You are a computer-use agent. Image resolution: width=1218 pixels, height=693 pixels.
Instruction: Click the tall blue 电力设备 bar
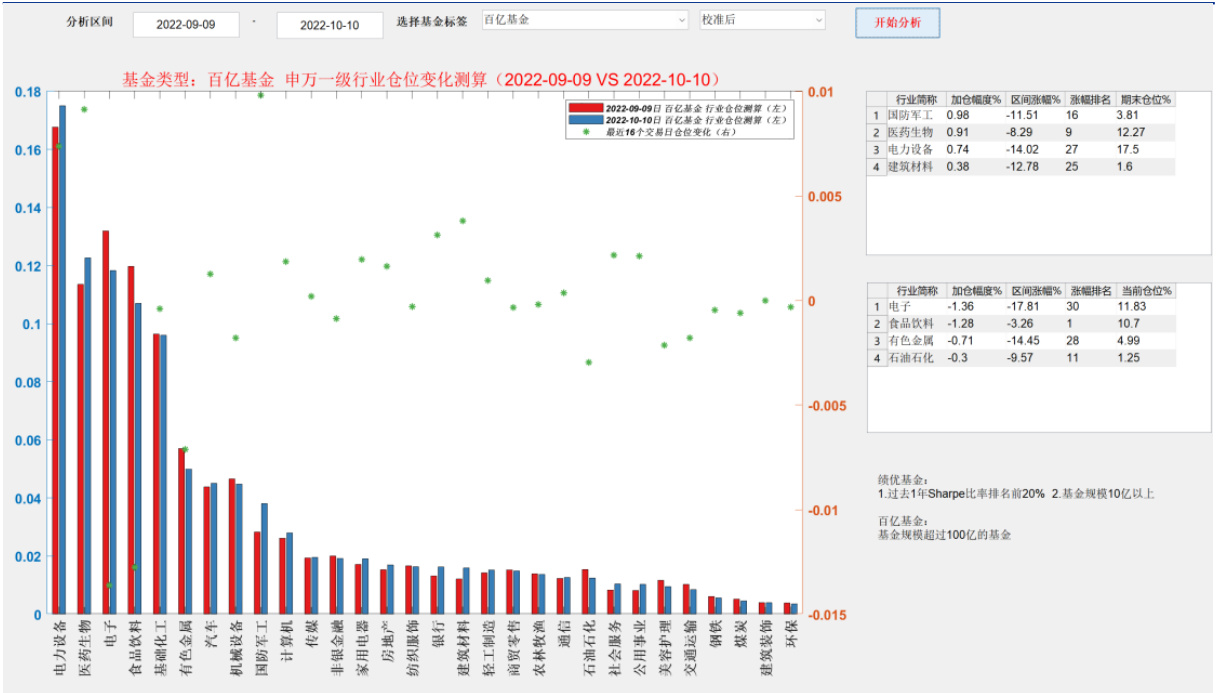coord(62,360)
